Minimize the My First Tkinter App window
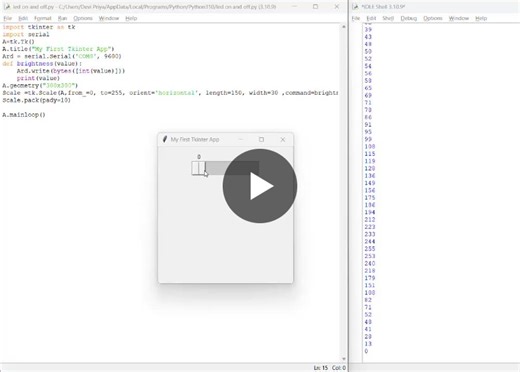520x372 pixels. 241,140
